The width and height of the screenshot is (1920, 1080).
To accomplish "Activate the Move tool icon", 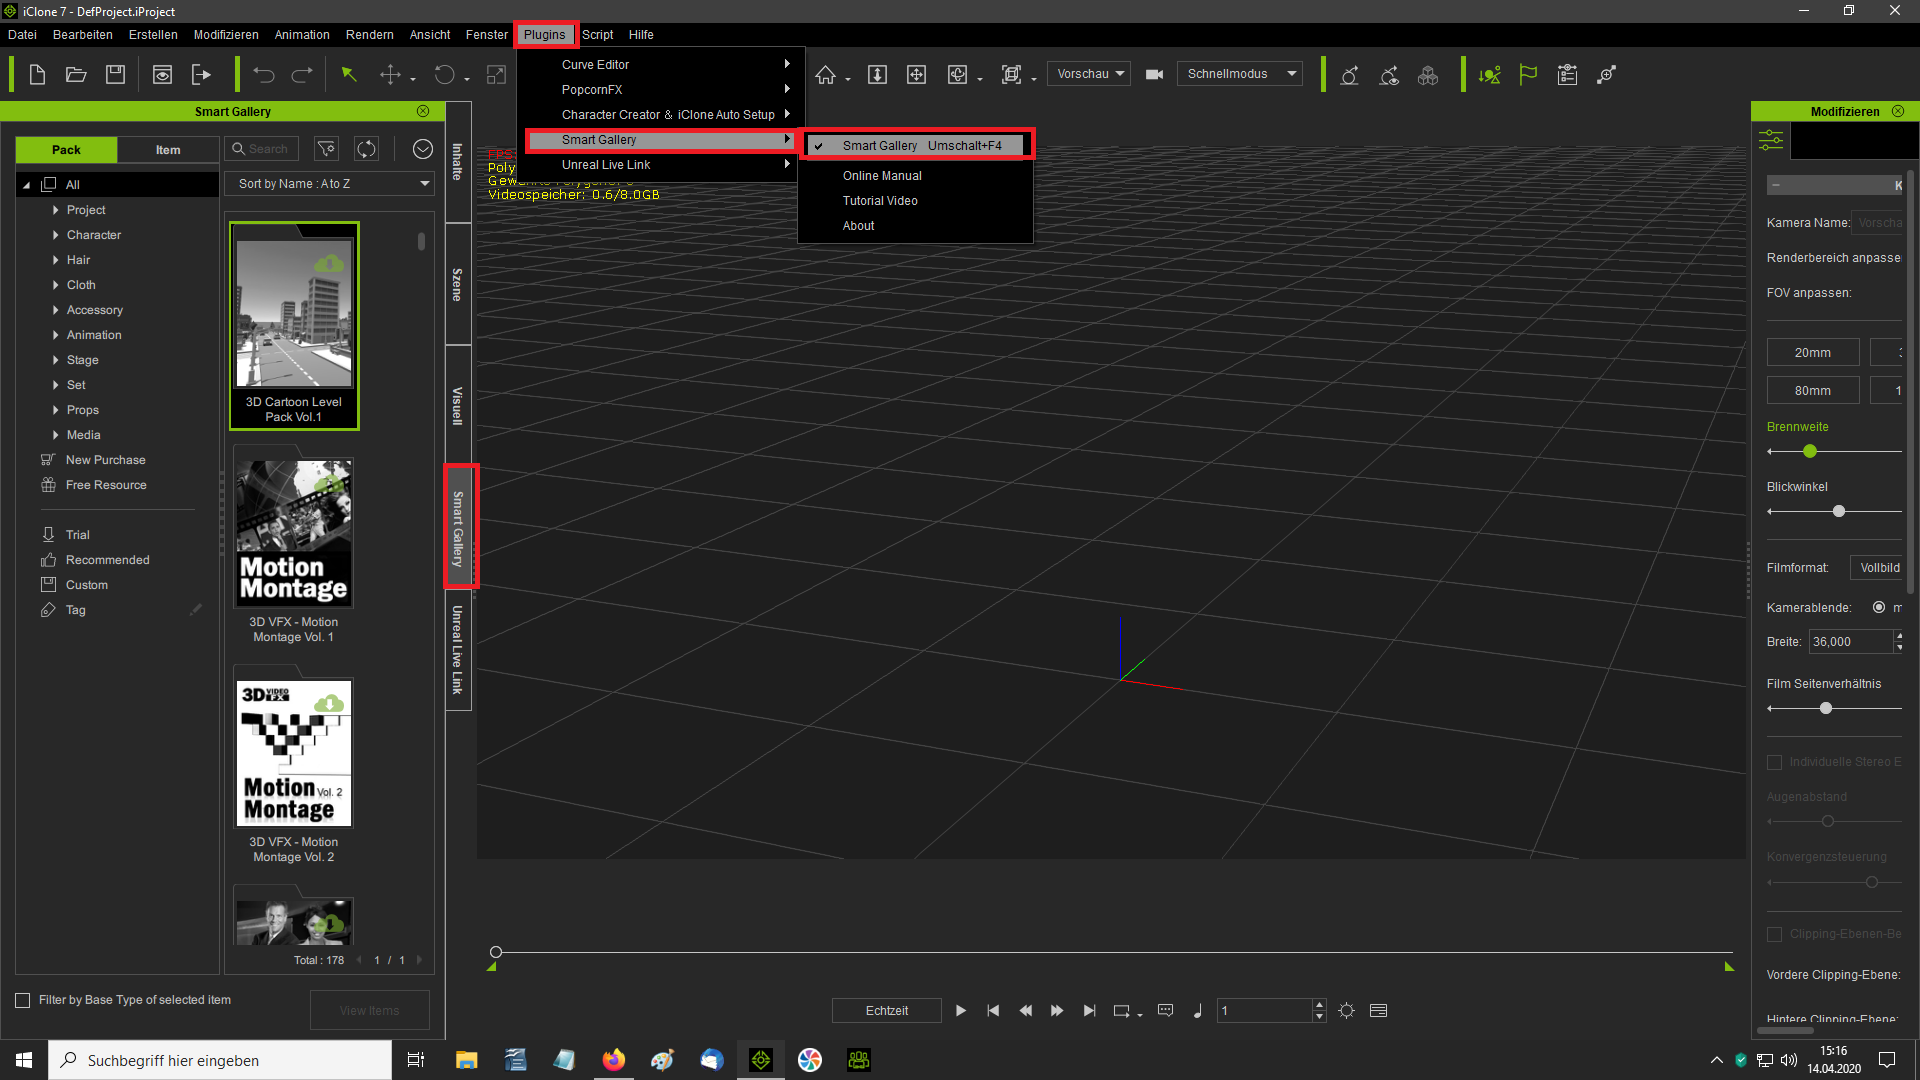I will pos(390,75).
